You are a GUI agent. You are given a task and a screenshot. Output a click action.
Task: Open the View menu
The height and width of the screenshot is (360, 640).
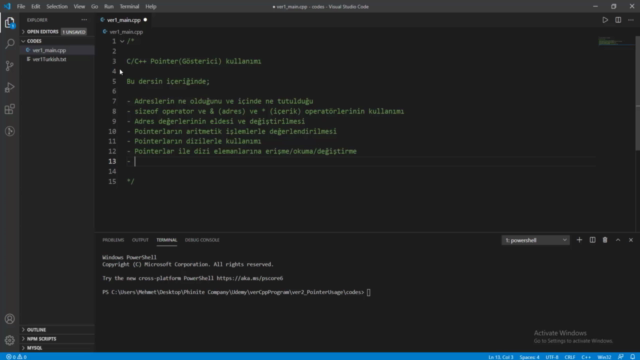point(79,7)
